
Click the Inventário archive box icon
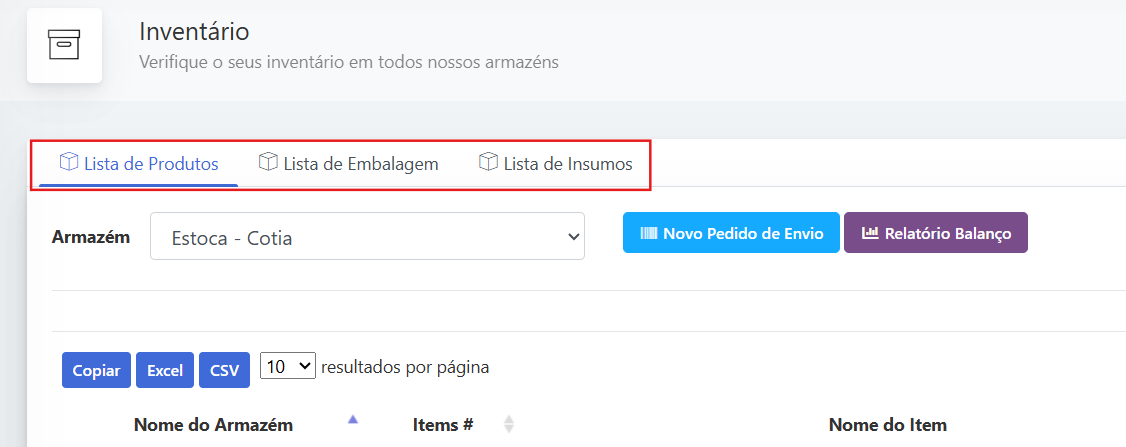coord(64,45)
